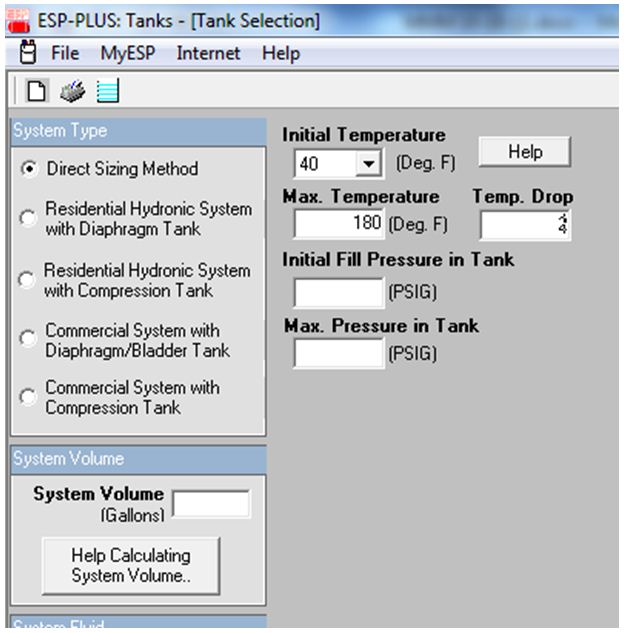
Task: Click the Max. Pressure in Tank label
Action: coord(381,325)
